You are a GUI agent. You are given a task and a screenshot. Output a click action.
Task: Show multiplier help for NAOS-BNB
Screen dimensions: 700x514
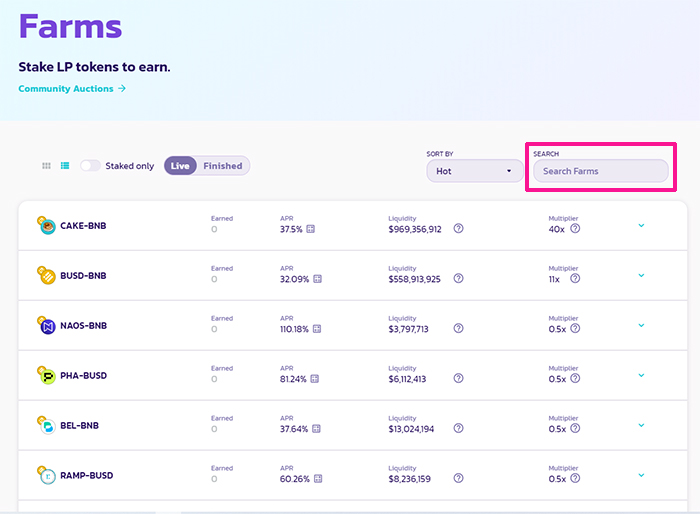pyautogui.click(x=575, y=329)
